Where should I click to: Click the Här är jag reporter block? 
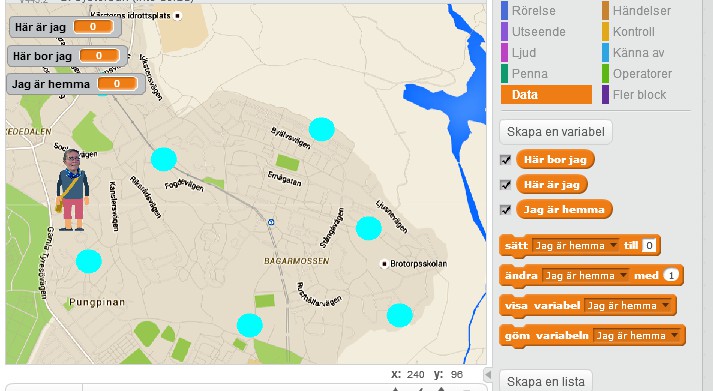pyautogui.click(x=552, y=185)
